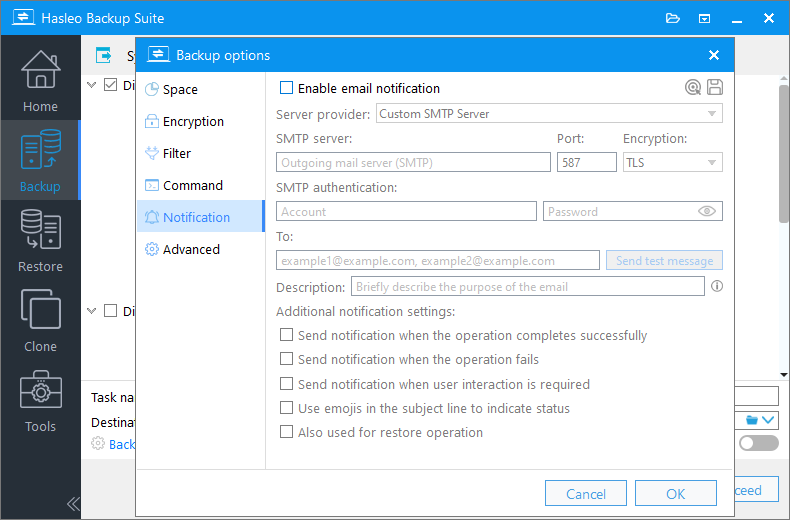Close the Backup options dialog
This screenshot has height=520, width=790.
pyautogui.click(x=713, y=55)
